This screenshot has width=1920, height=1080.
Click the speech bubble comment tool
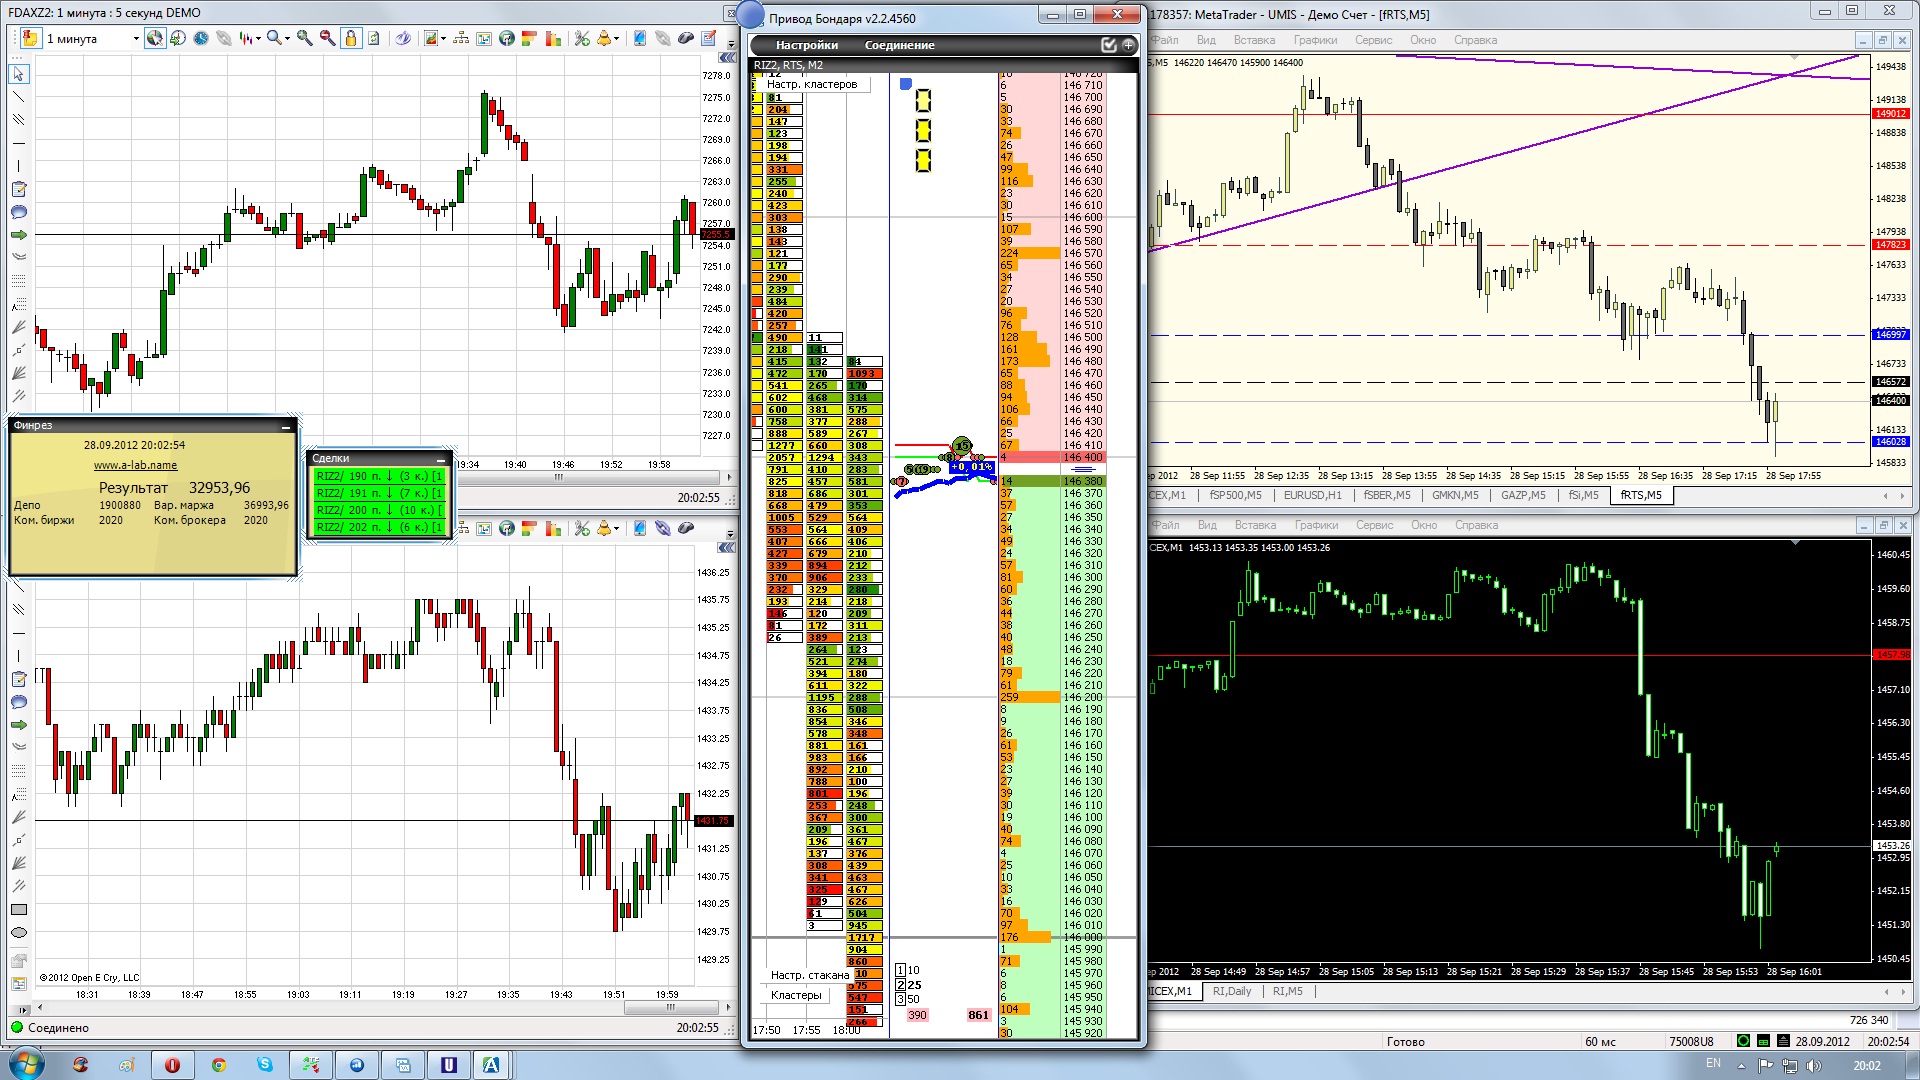pyautogui.click(x=18, y=212)
